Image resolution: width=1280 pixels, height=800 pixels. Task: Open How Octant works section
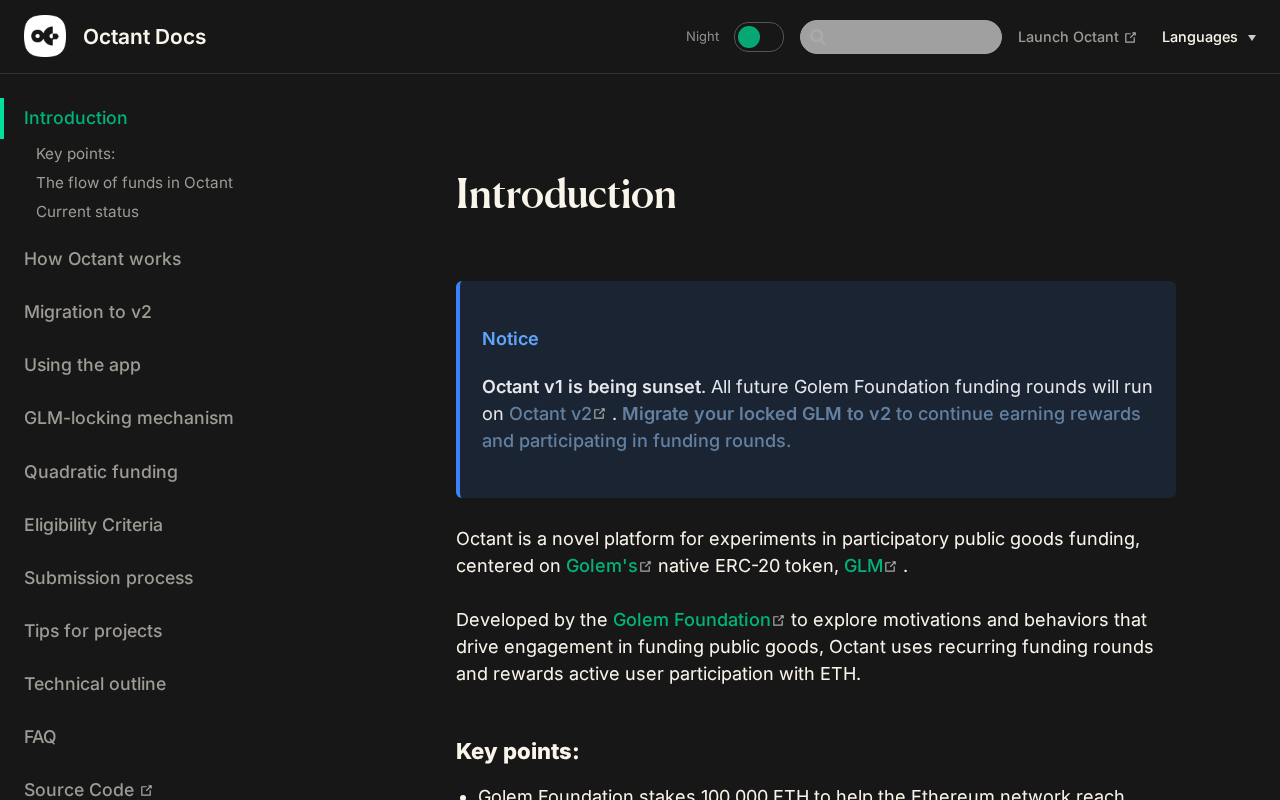103,259
